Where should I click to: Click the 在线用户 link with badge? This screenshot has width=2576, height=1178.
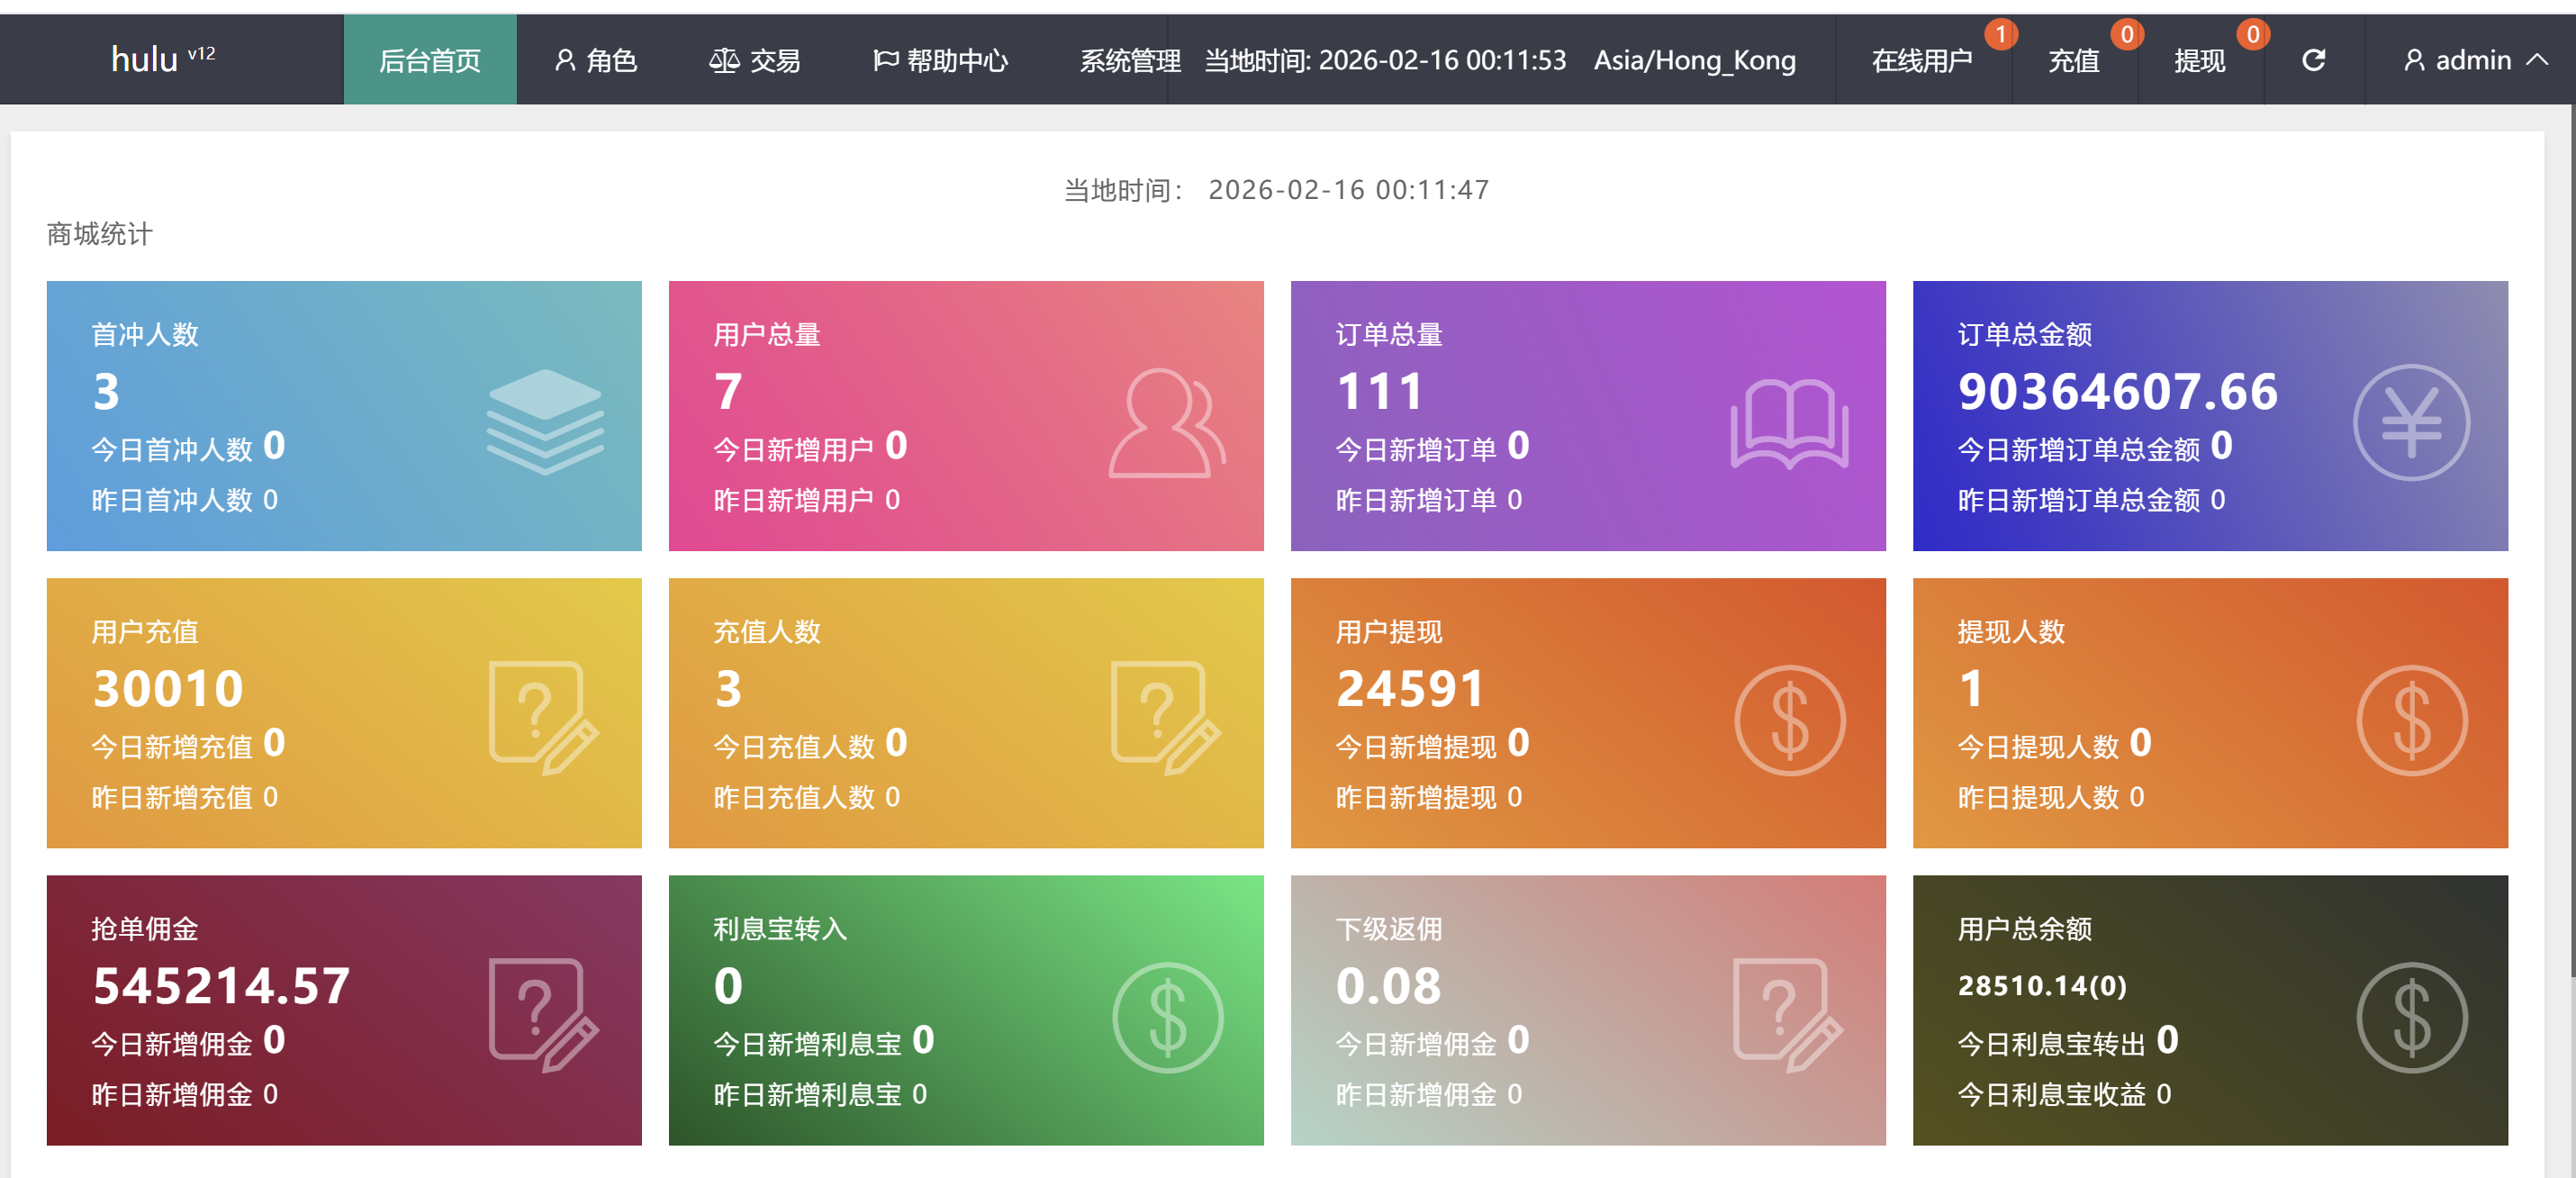tap(1922, 61)
